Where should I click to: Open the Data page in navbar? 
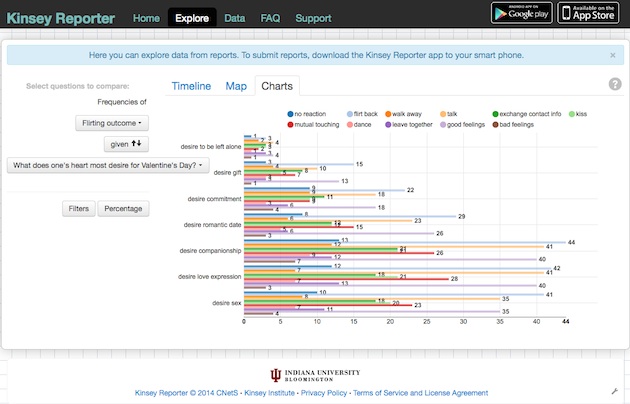234,18
